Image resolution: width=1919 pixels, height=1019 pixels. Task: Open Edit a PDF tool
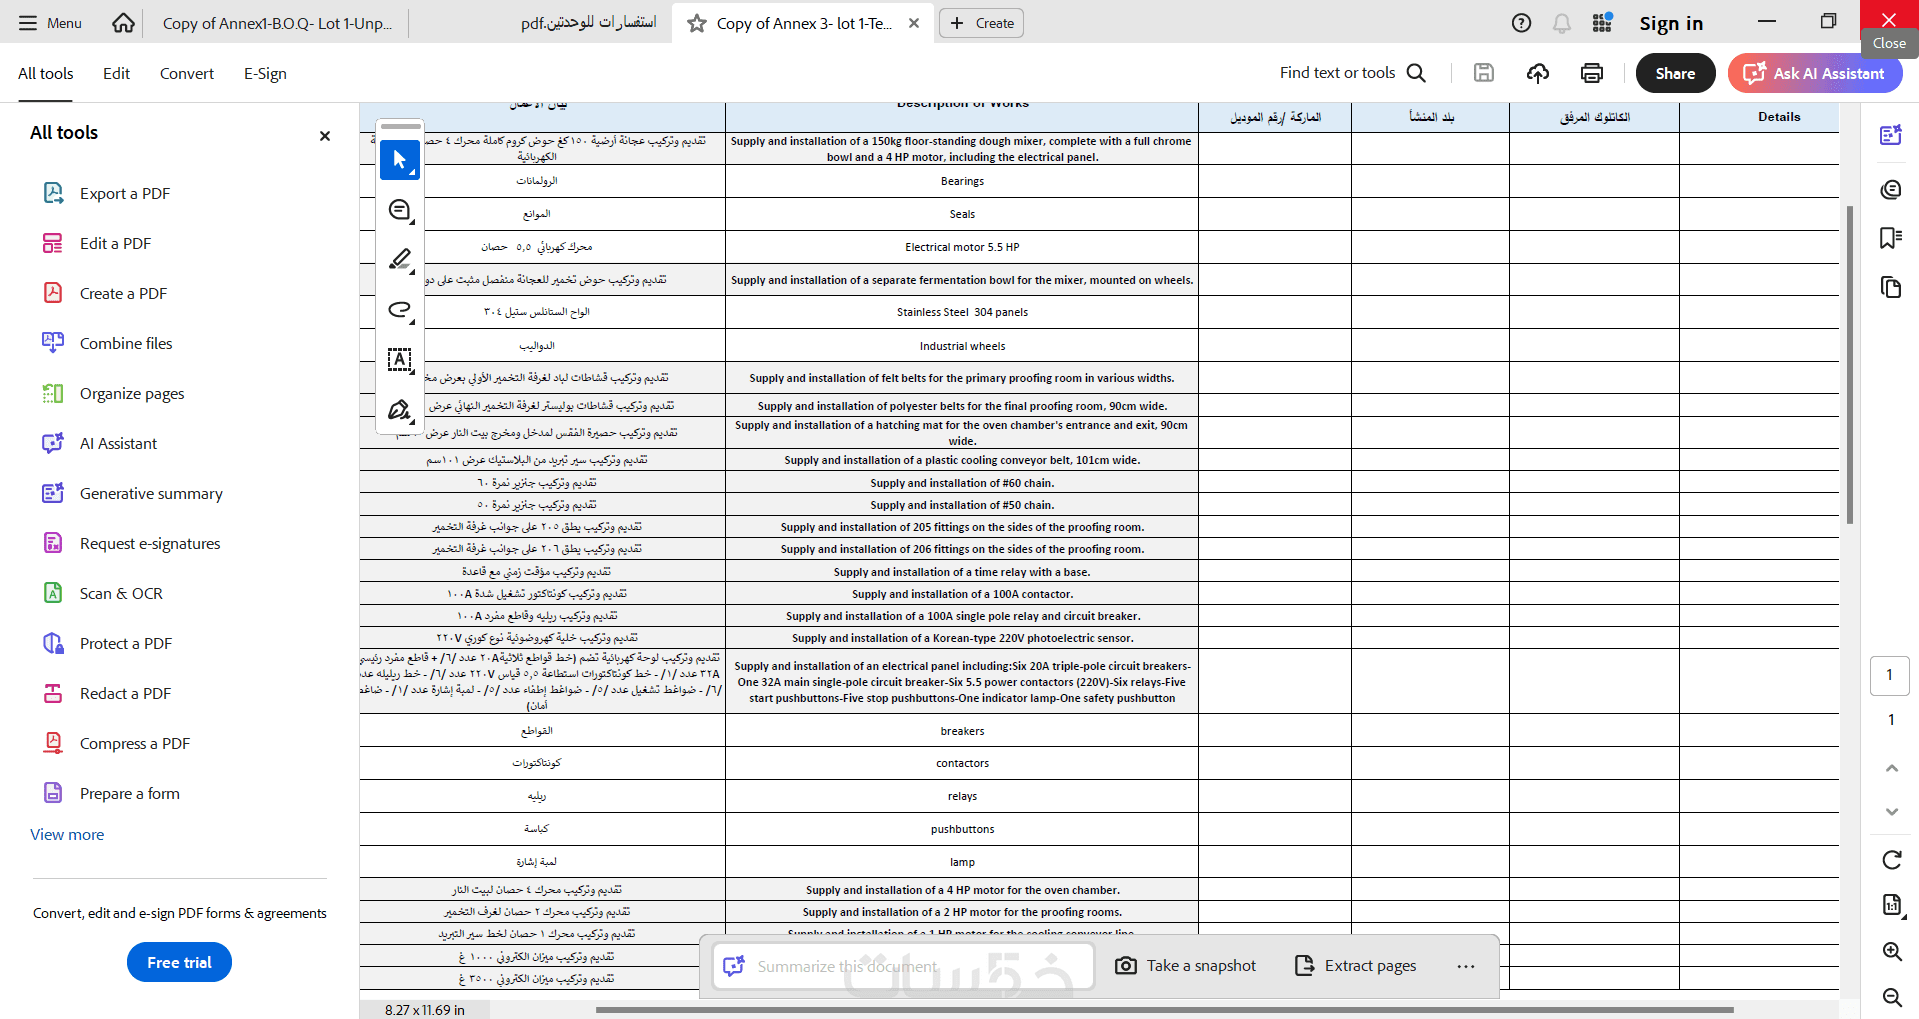tap(97, 243)
